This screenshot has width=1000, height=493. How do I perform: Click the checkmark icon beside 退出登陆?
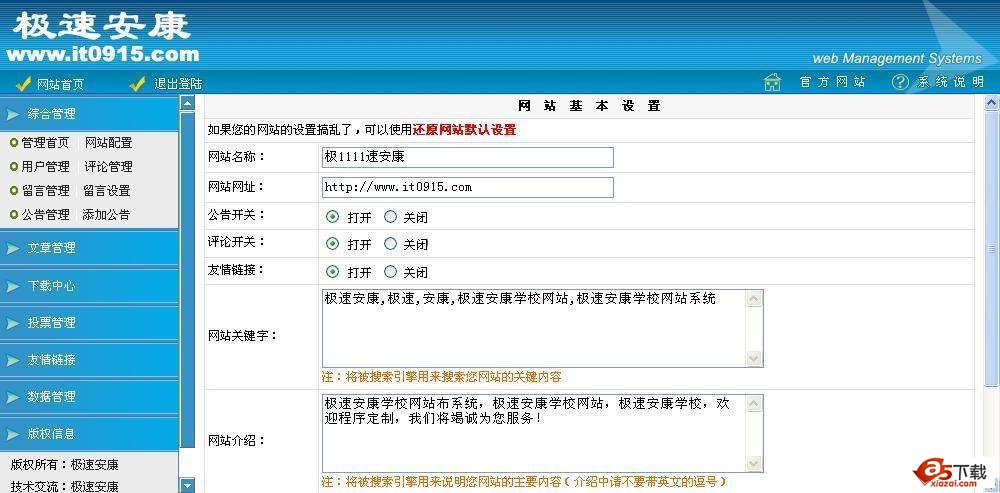(x=137, y=84)
